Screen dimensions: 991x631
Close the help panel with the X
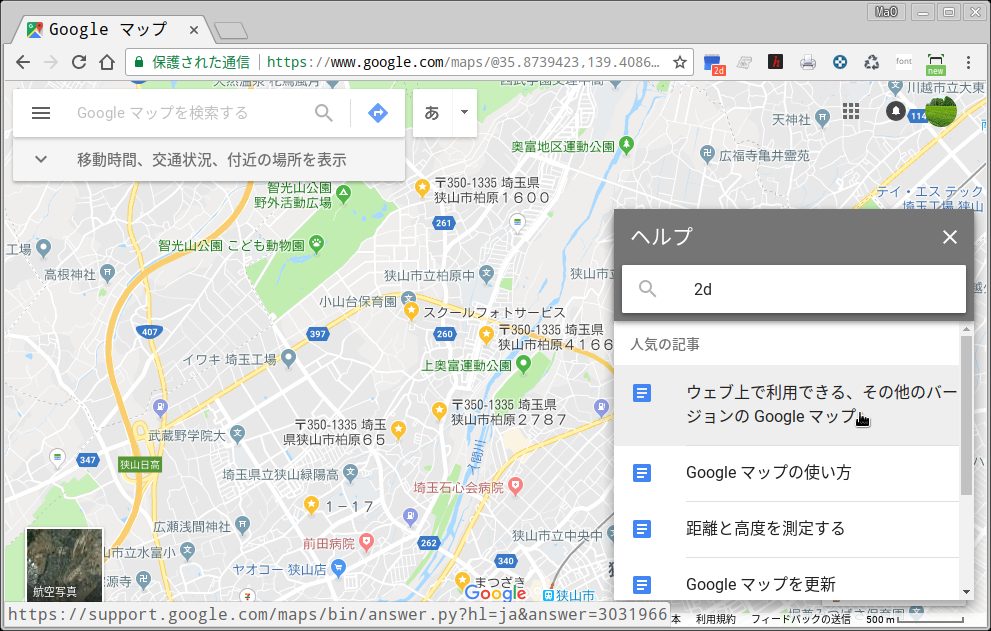pos(950,237)
